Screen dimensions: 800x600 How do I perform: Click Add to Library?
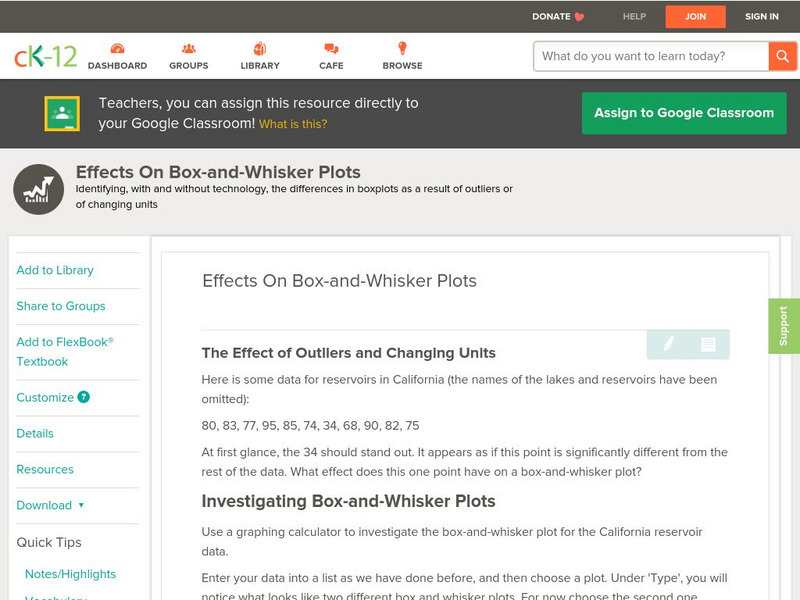pyautogui.click(x=55, y=270)
